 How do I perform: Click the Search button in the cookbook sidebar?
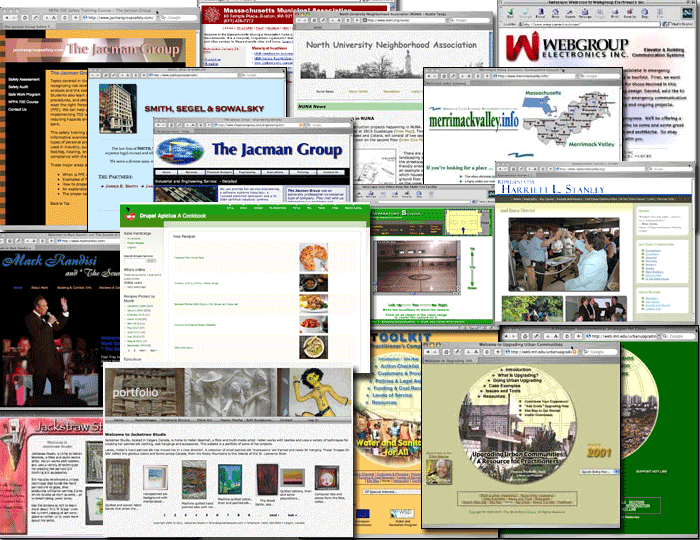[151, 261]
